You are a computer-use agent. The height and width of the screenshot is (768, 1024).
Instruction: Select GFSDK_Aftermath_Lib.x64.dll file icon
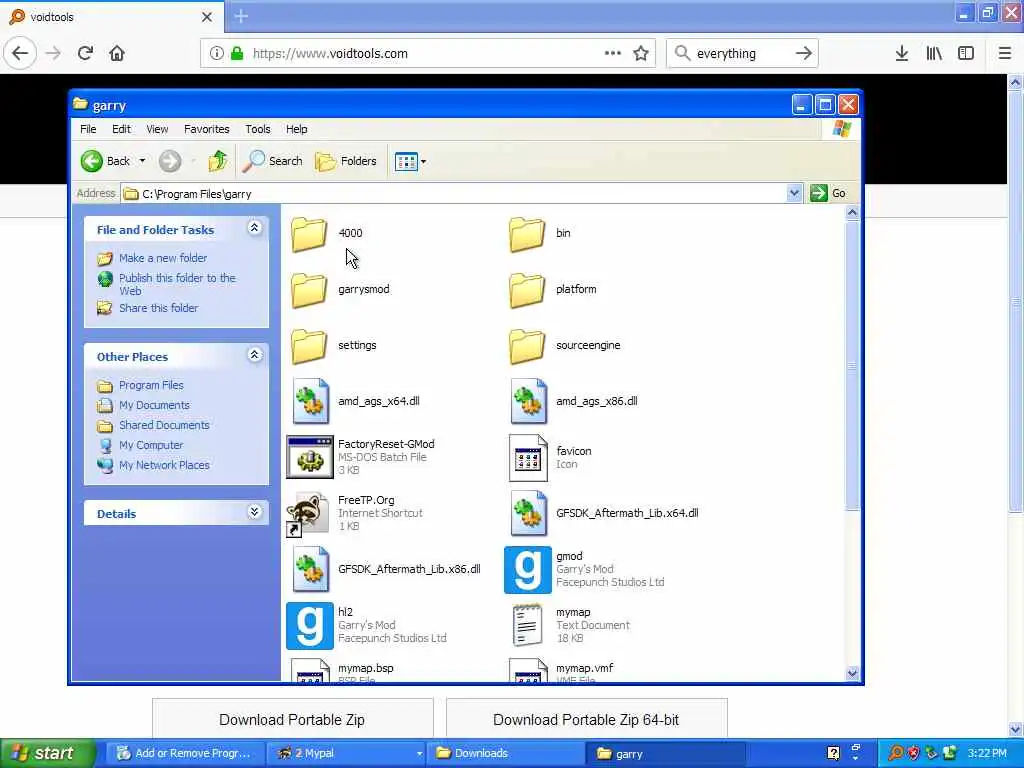click(x=528, y=513)
